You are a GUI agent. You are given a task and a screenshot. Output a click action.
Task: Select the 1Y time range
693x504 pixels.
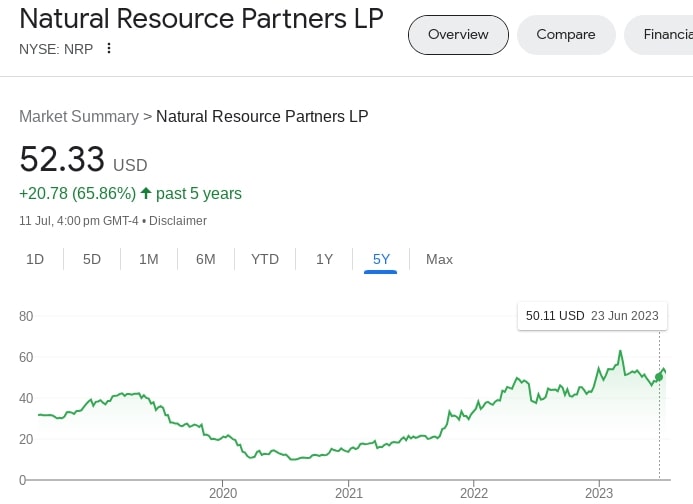pyautogui.click(x=325, y=259)
